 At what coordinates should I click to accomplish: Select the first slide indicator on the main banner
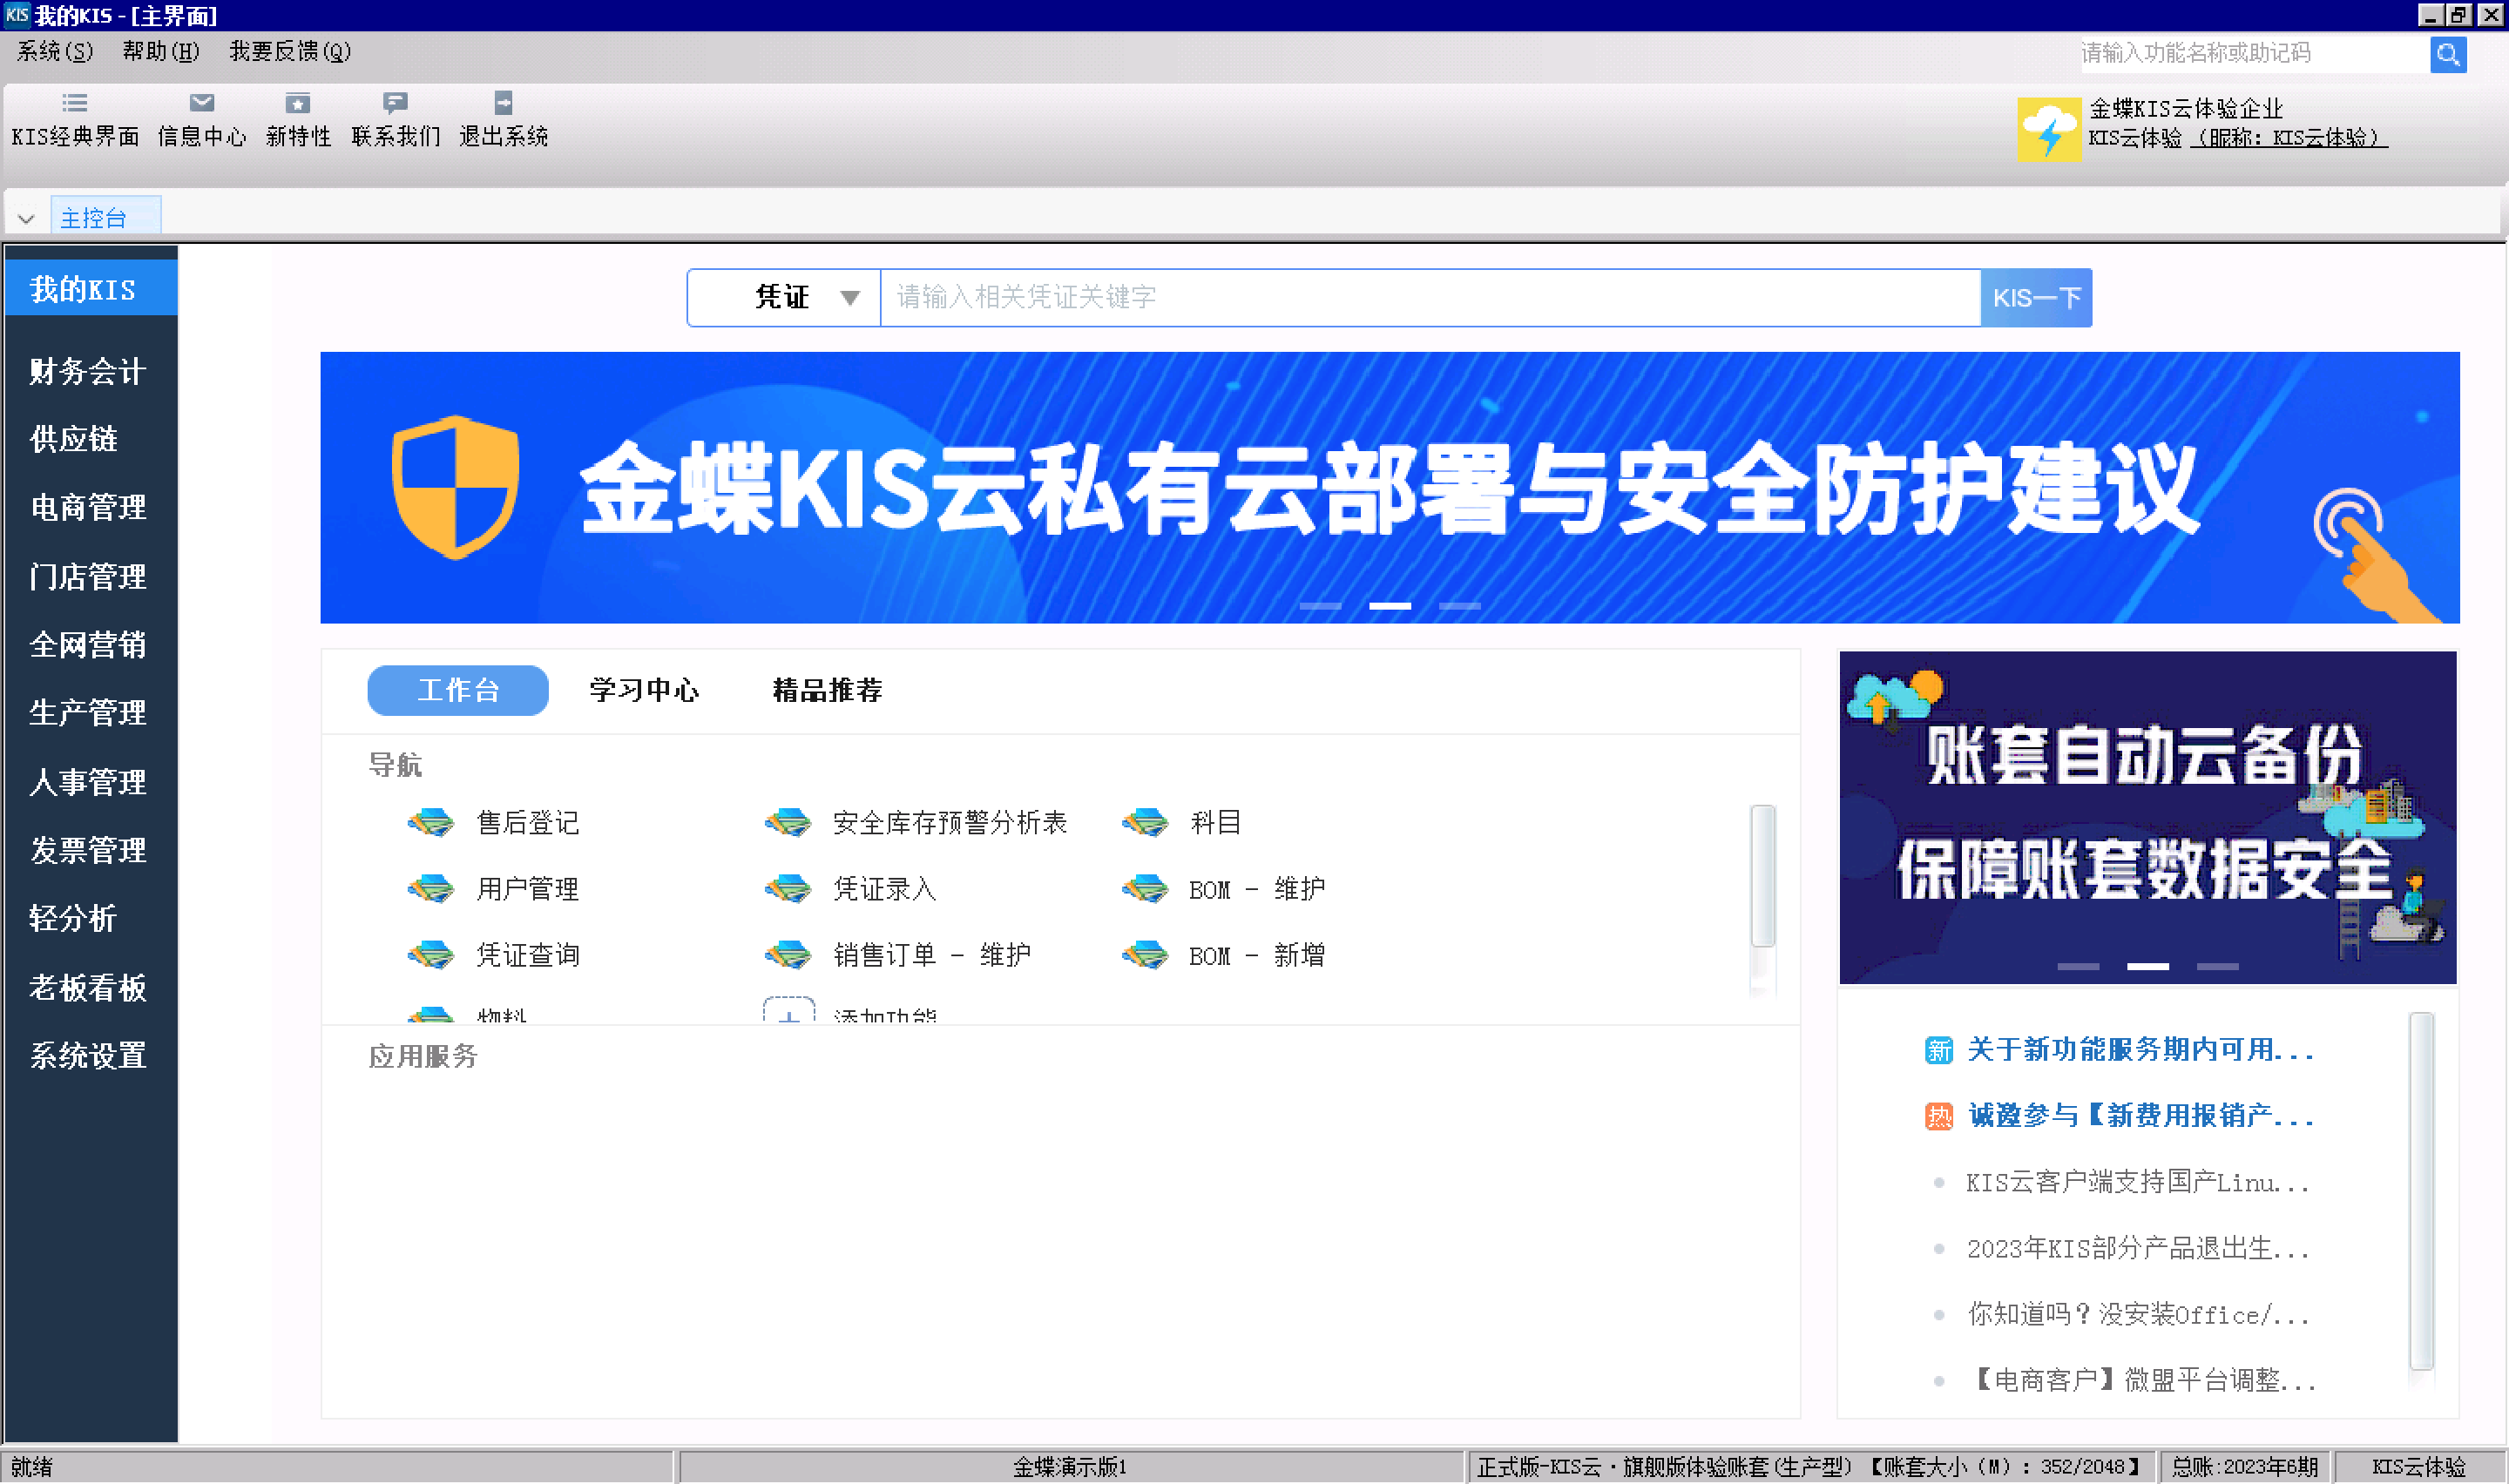(1320, 606)
